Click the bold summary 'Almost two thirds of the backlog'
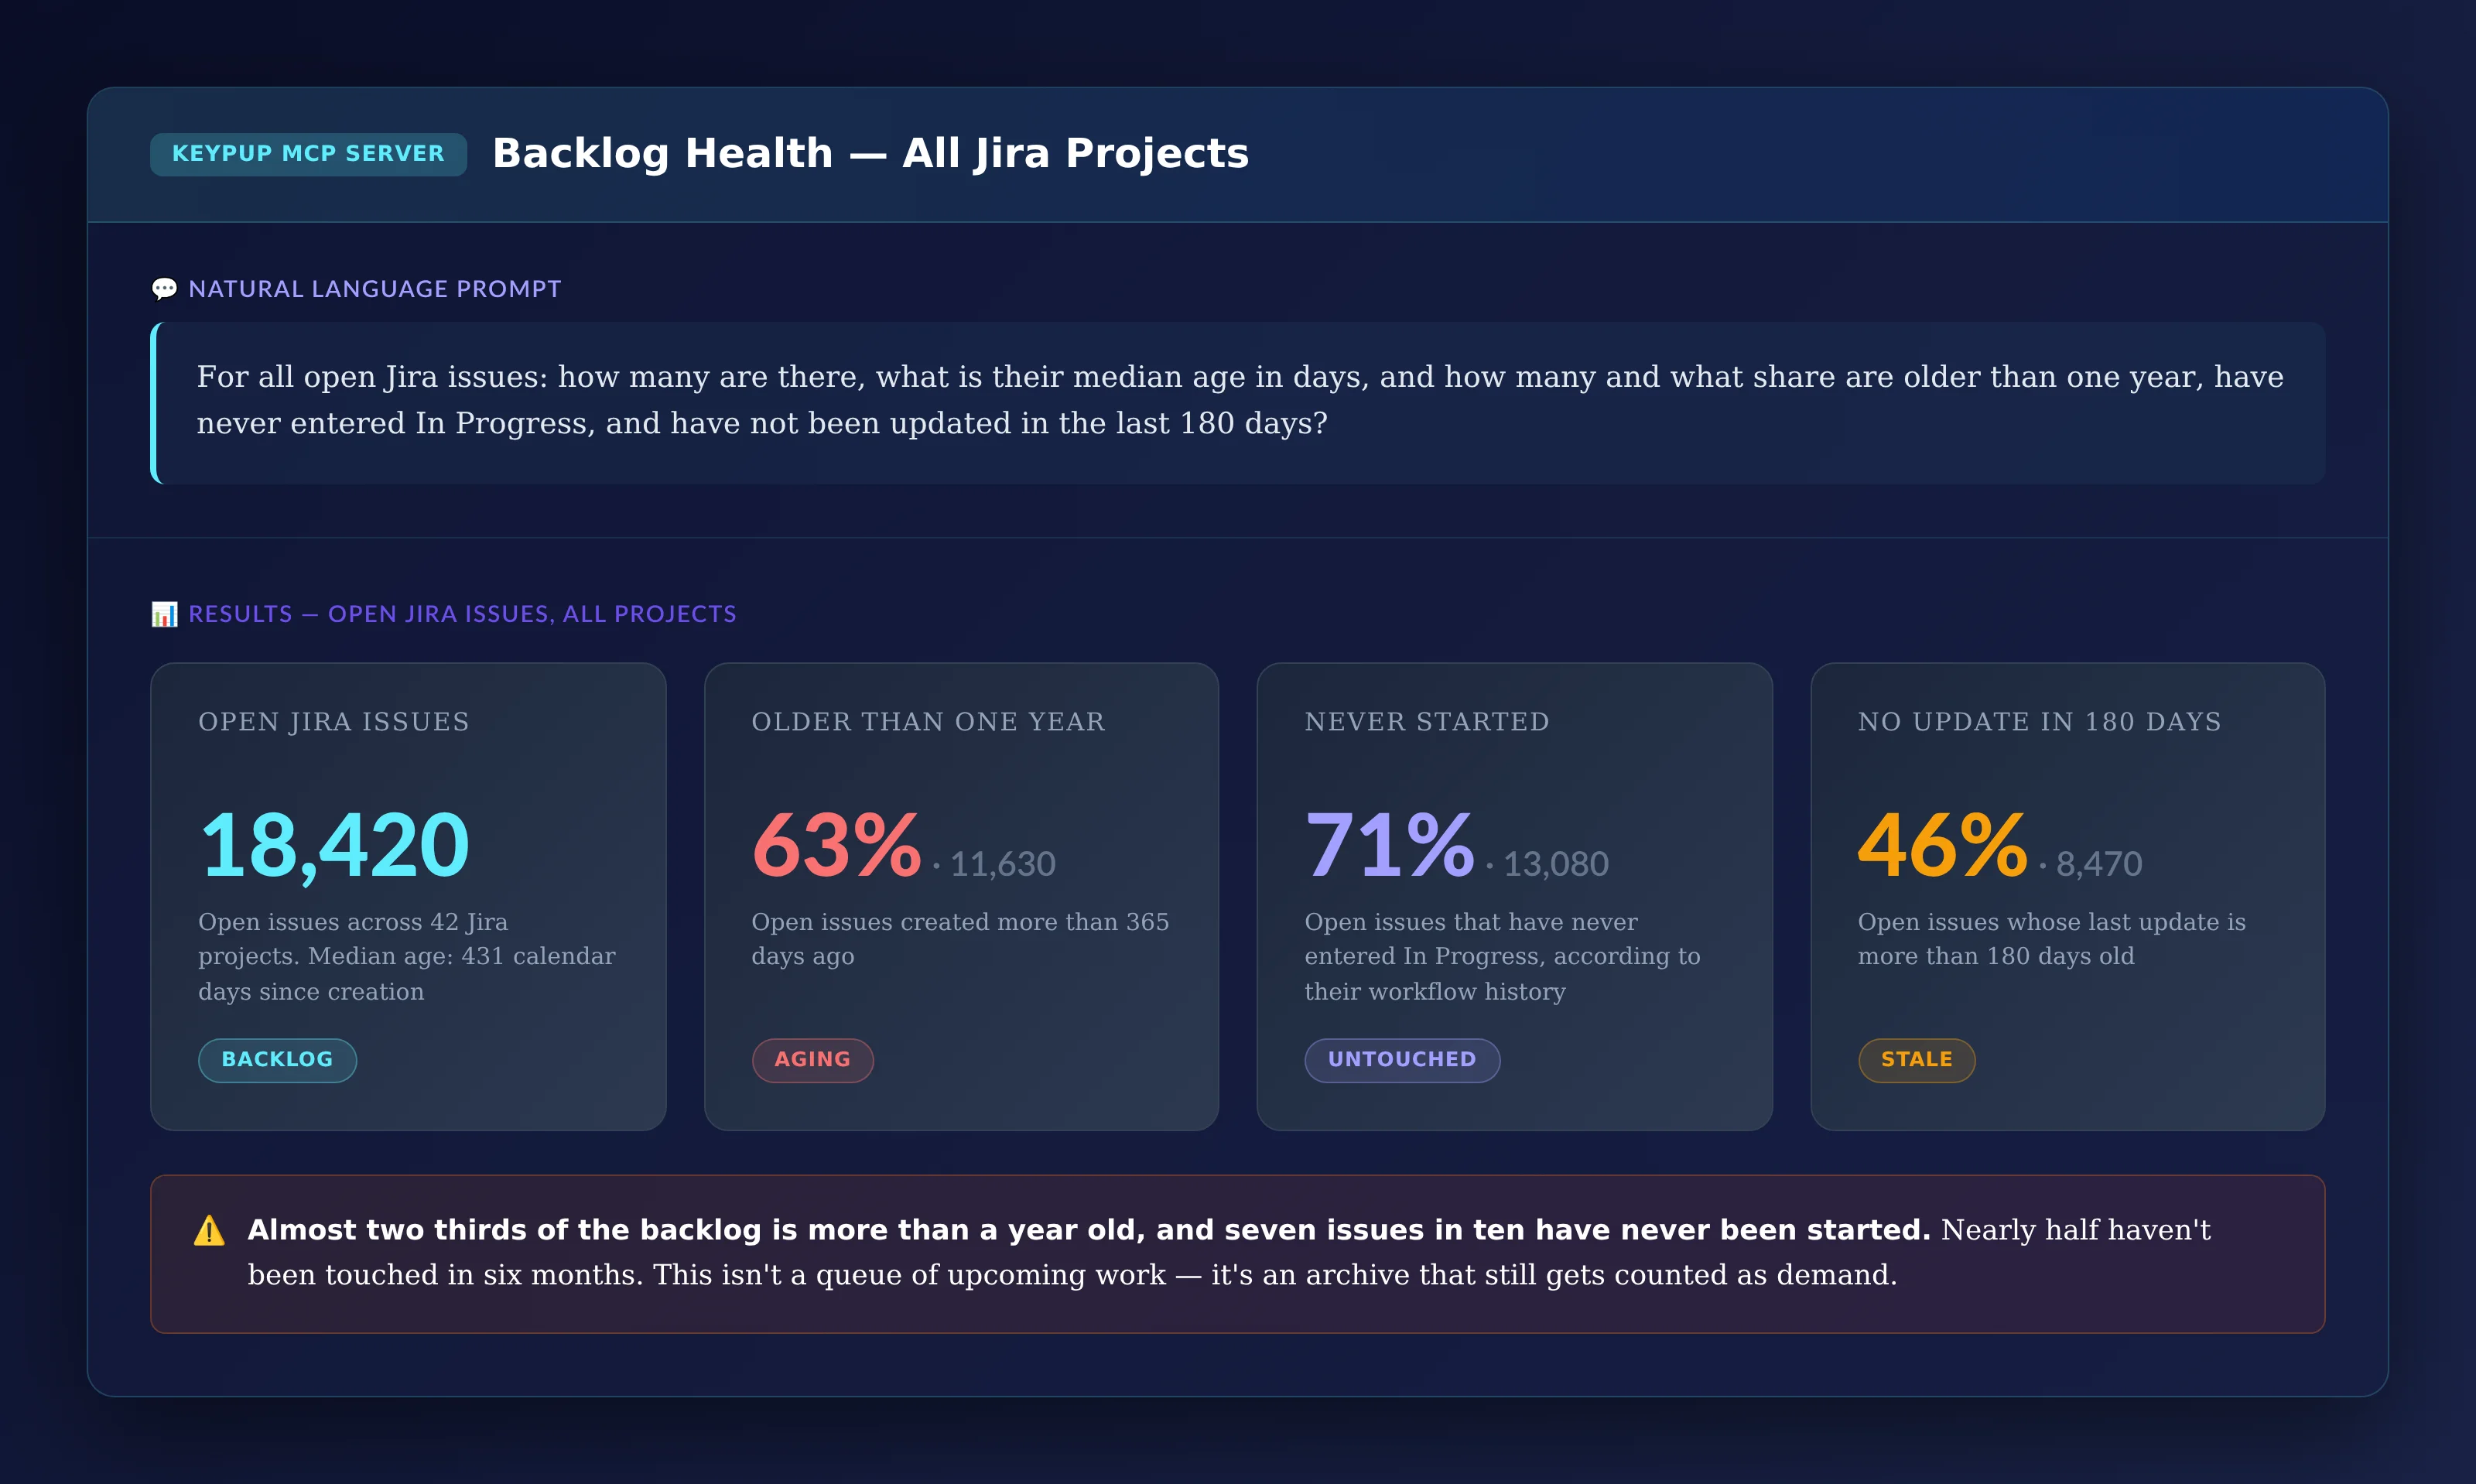This screenshot has height=1484, width=2476. [x=1089, y=1230]
